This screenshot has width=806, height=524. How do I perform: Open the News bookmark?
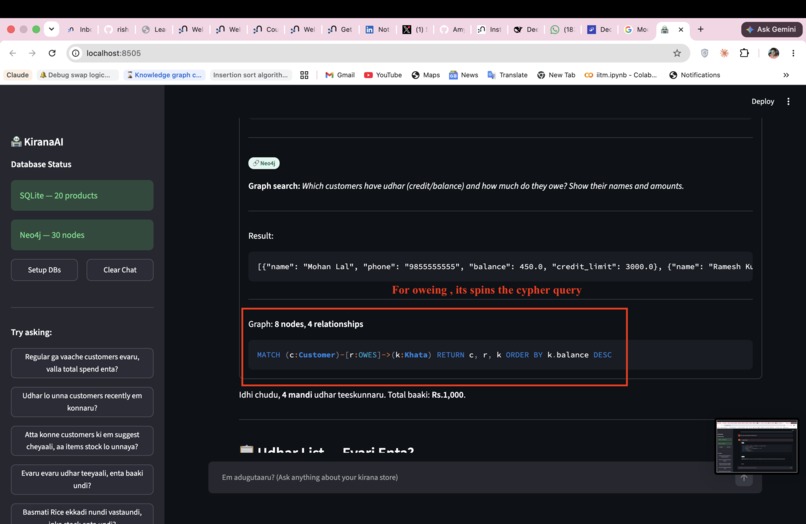coord(463,75)
